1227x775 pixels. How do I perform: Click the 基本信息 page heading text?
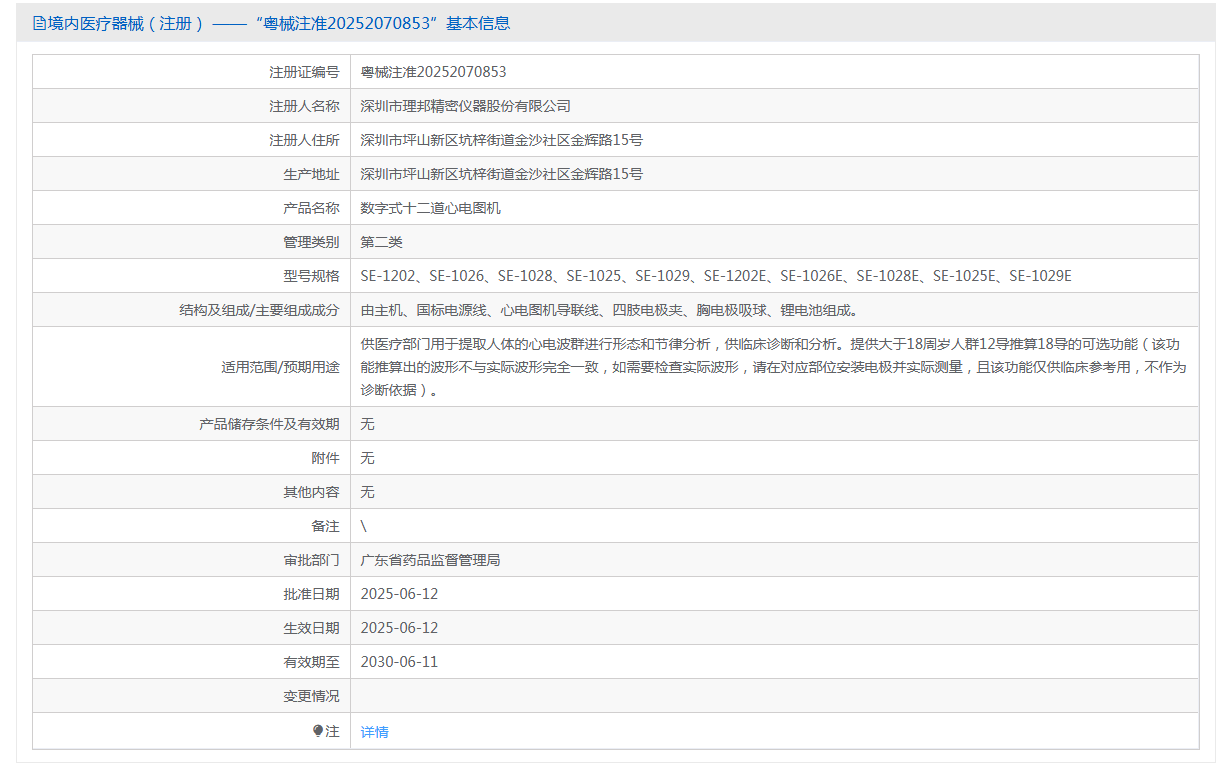point(478,23)
